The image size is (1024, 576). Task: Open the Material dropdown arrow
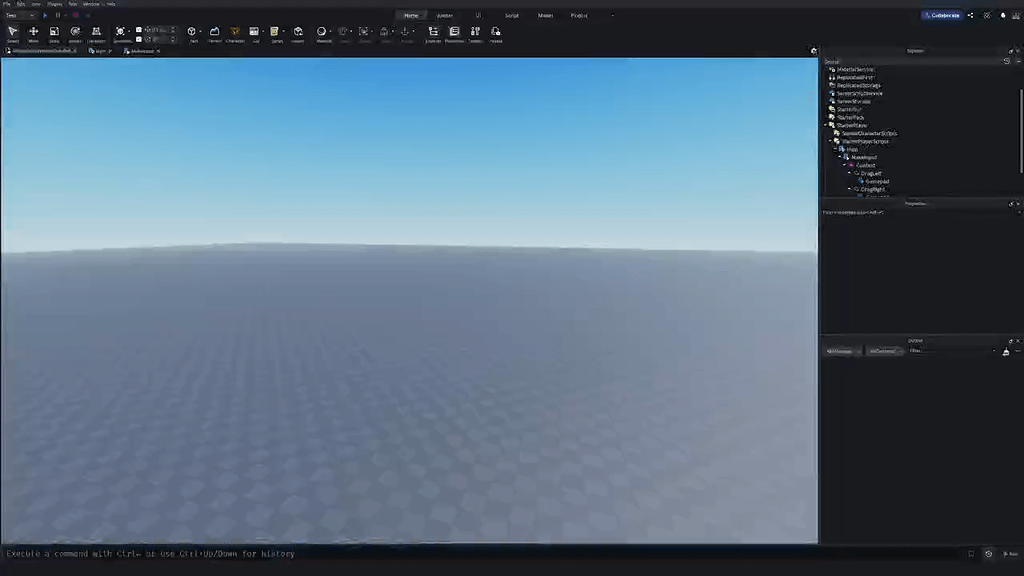pos(330,31)
